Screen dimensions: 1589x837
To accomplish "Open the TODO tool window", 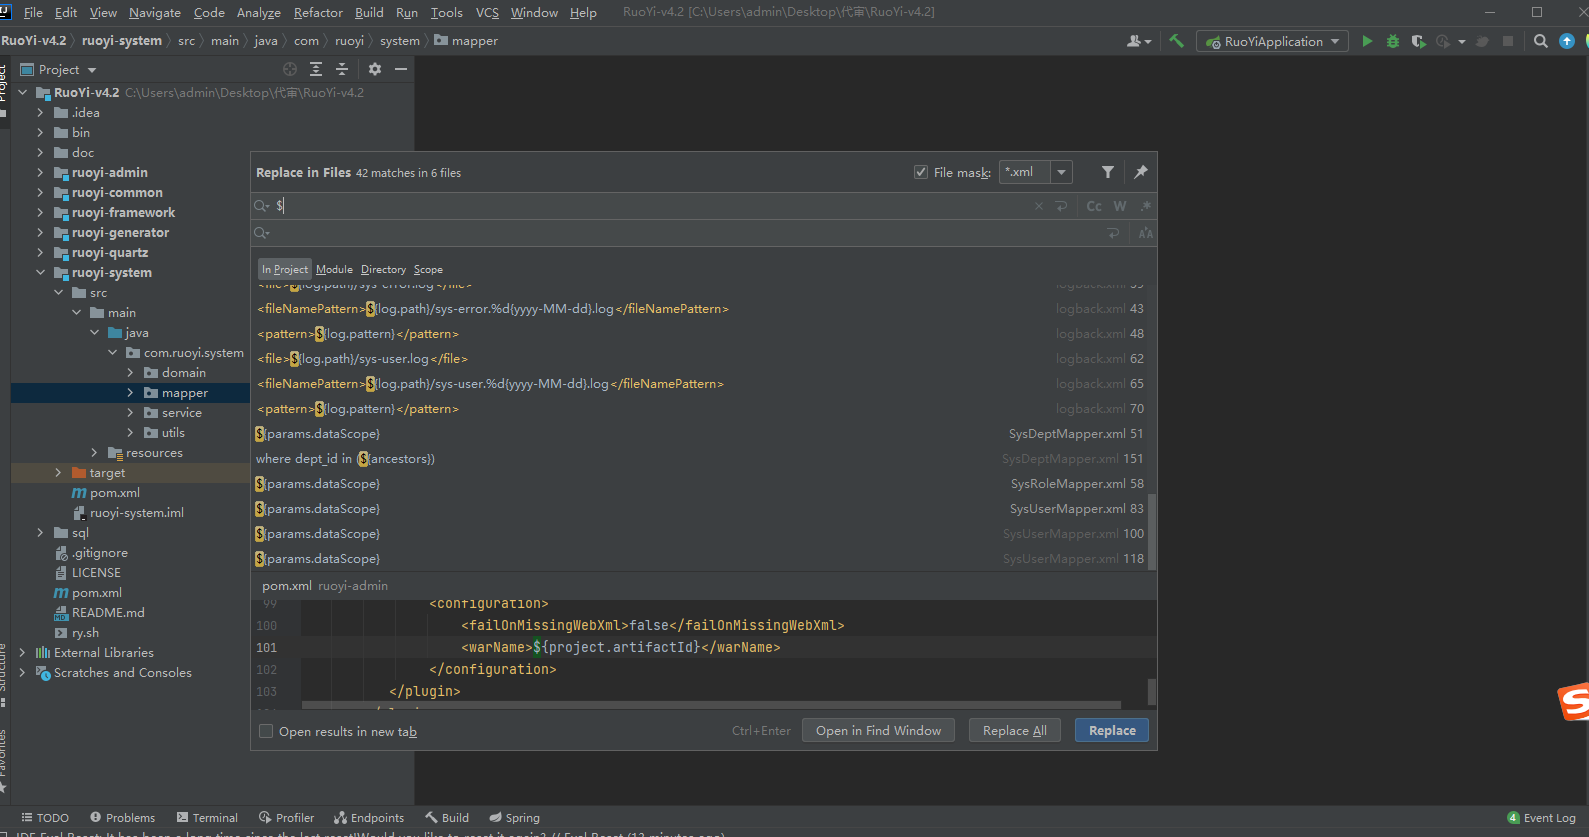I will tap(45, 818).
